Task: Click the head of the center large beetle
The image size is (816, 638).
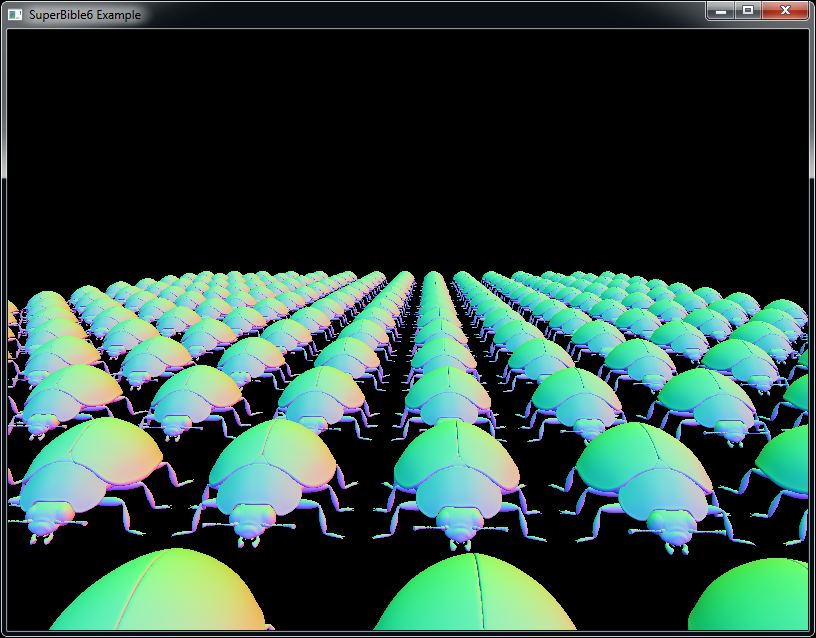Action: (x=460, y=525)
